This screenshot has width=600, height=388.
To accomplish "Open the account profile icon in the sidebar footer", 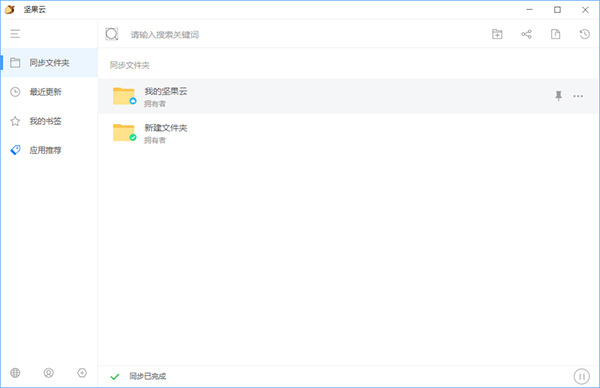I will (x=49, y=373).
